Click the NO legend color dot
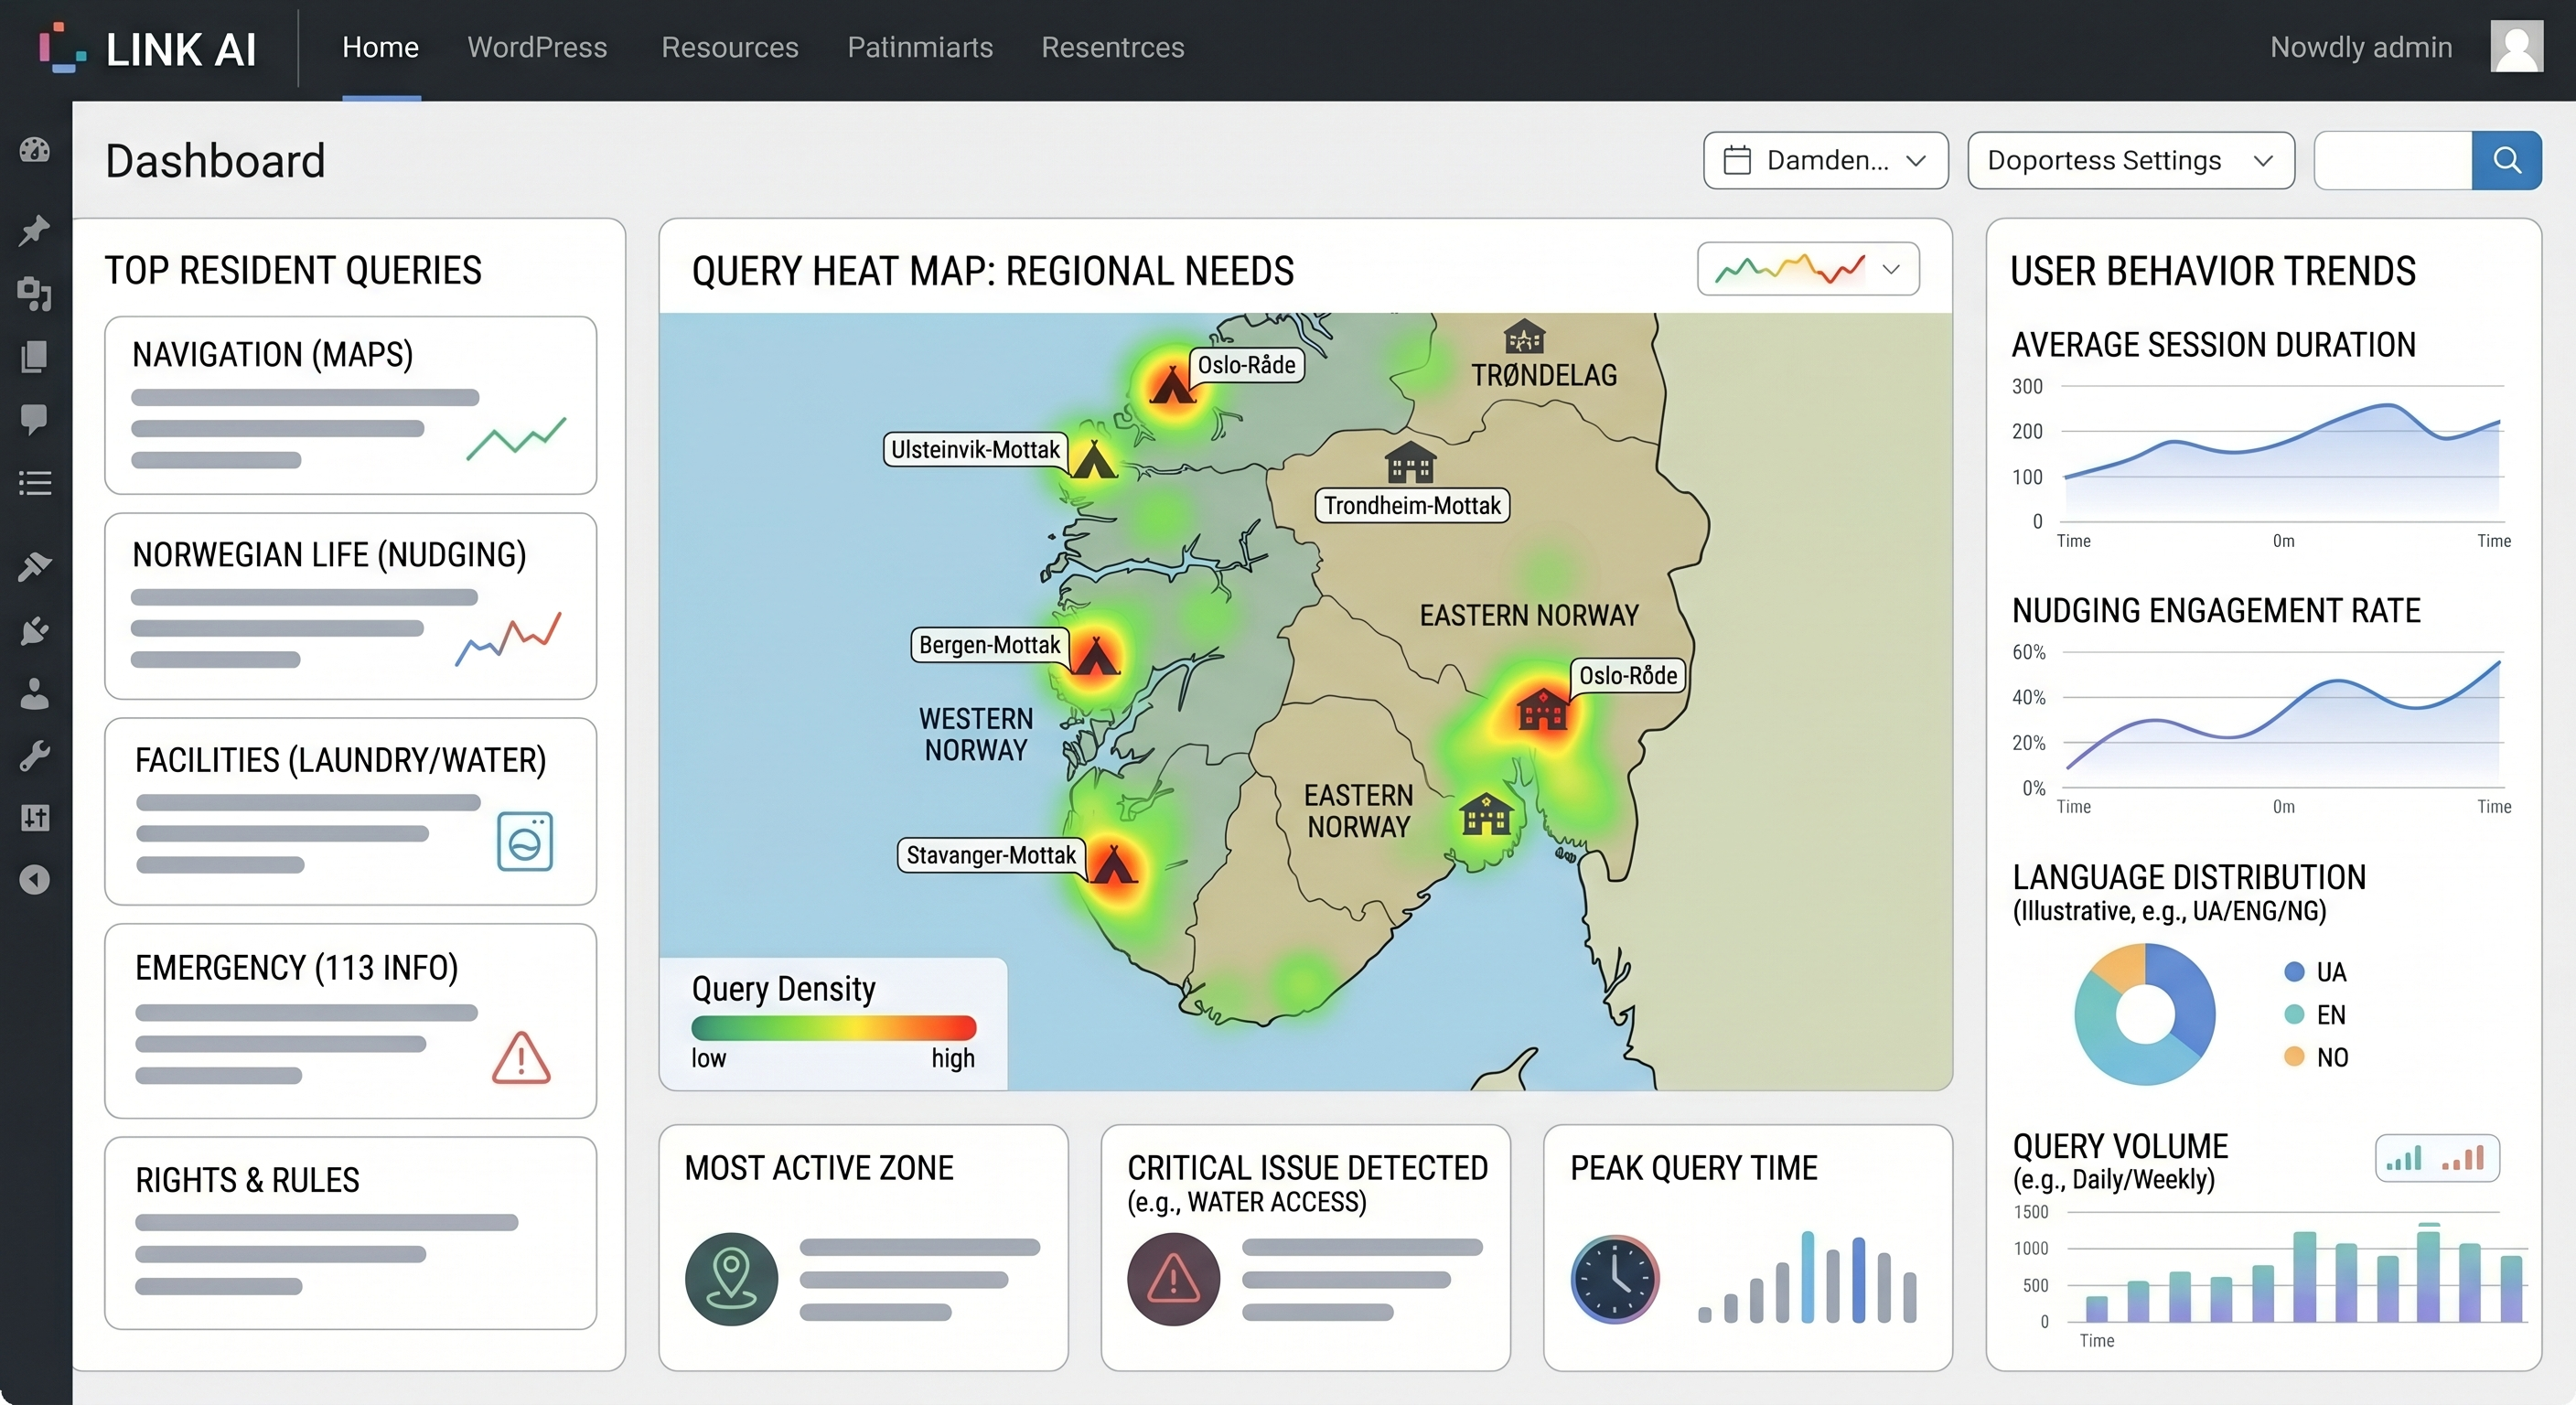The width and height of the screenshot is (2576, 1405). point(2295,1057)
